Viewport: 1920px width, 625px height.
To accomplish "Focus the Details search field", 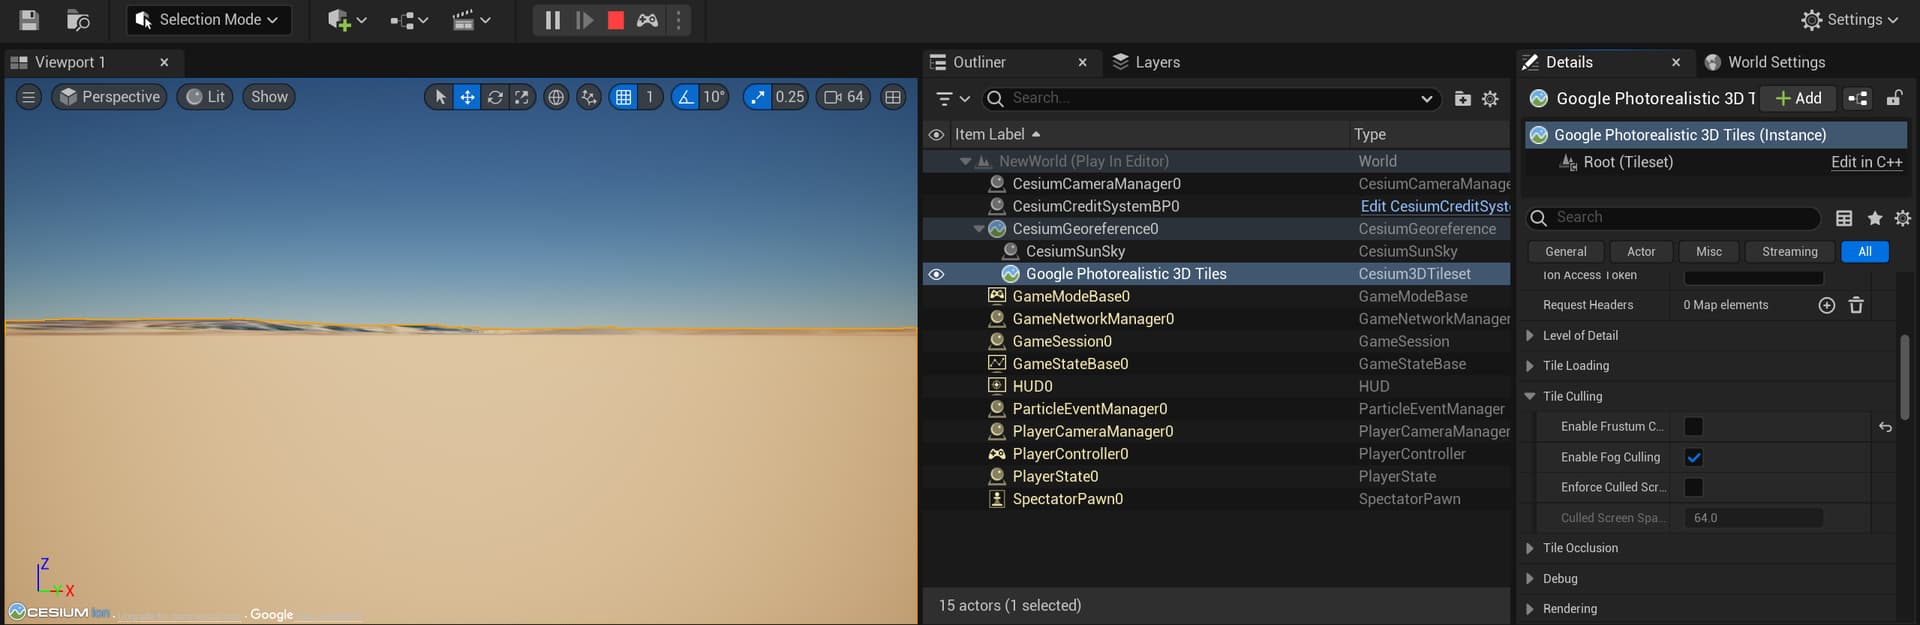I will (x=1672, y=218).
